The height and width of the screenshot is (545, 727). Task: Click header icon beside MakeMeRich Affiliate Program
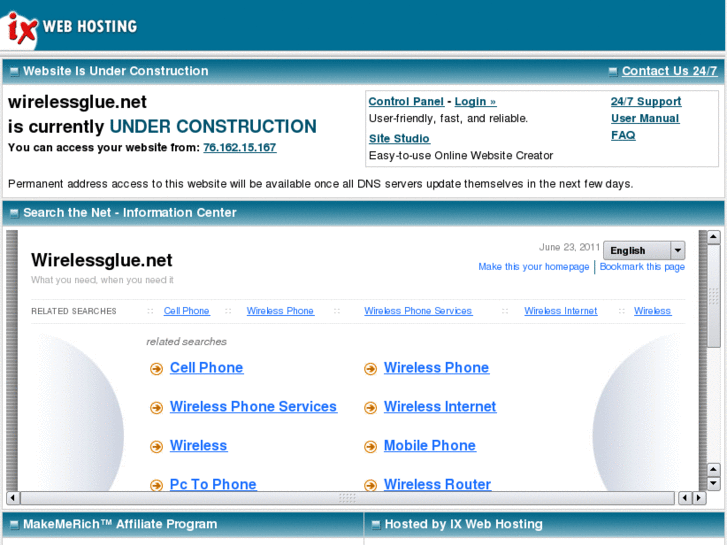click(14, 525)
